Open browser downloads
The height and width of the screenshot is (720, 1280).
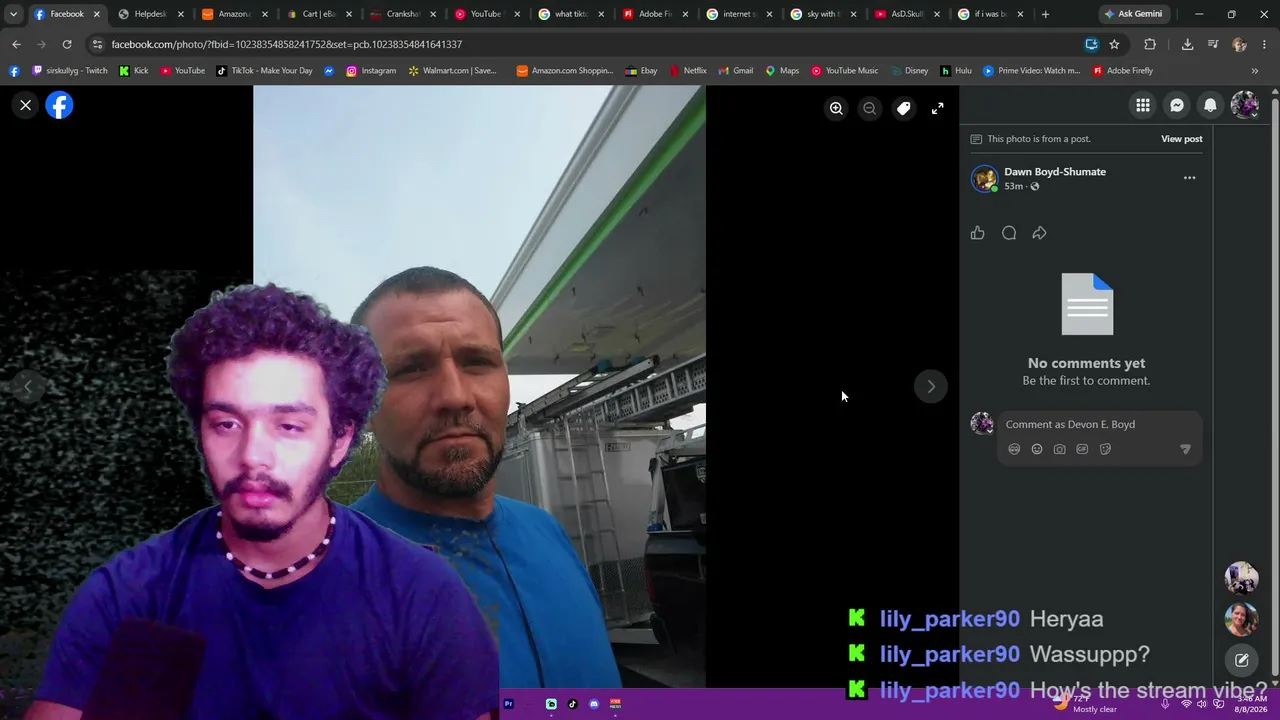1187,44
